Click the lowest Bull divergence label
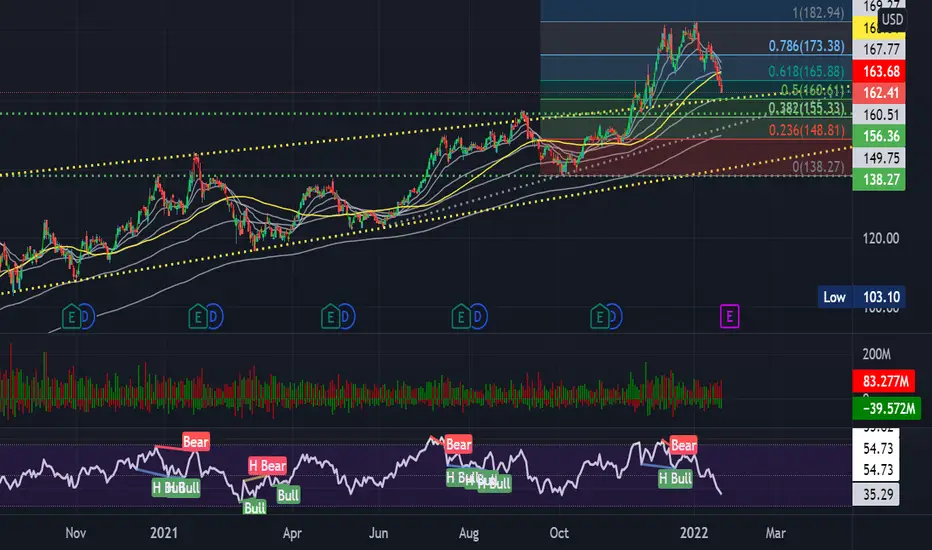The height and width of the screenshot is (550, 932). click(254, 508)
